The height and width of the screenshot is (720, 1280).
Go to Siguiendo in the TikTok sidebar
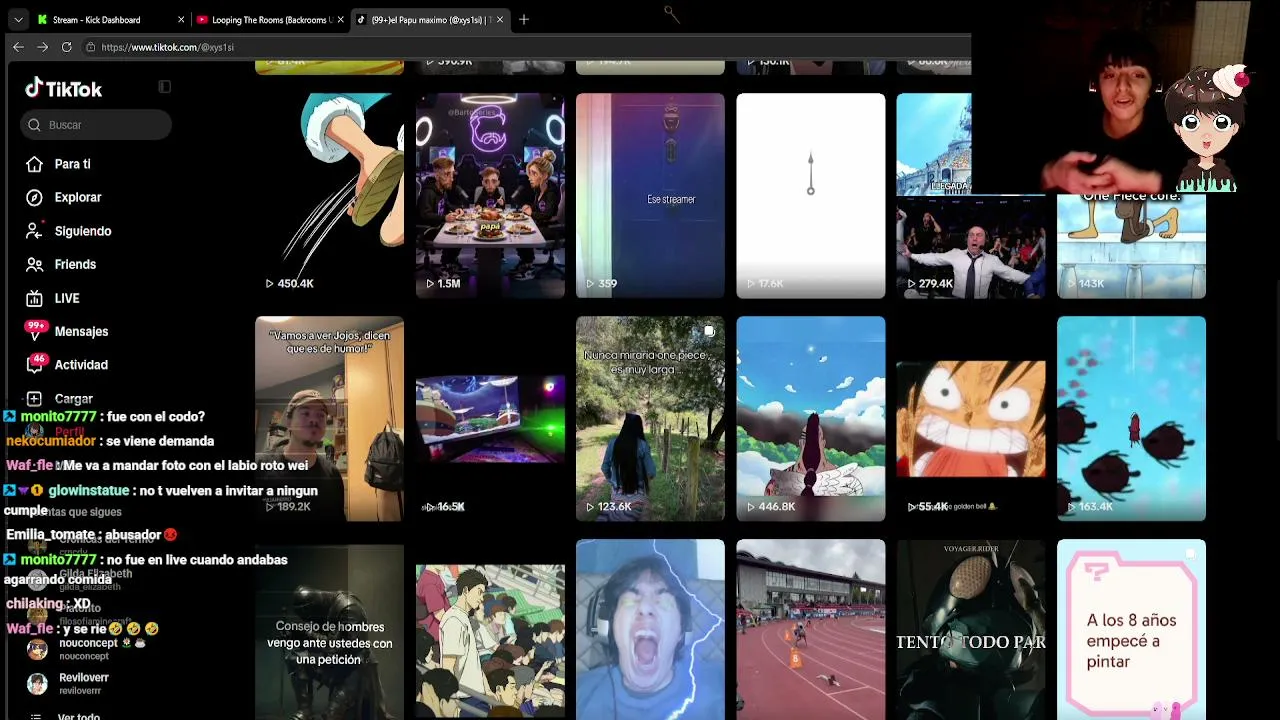tap(83, 231)
